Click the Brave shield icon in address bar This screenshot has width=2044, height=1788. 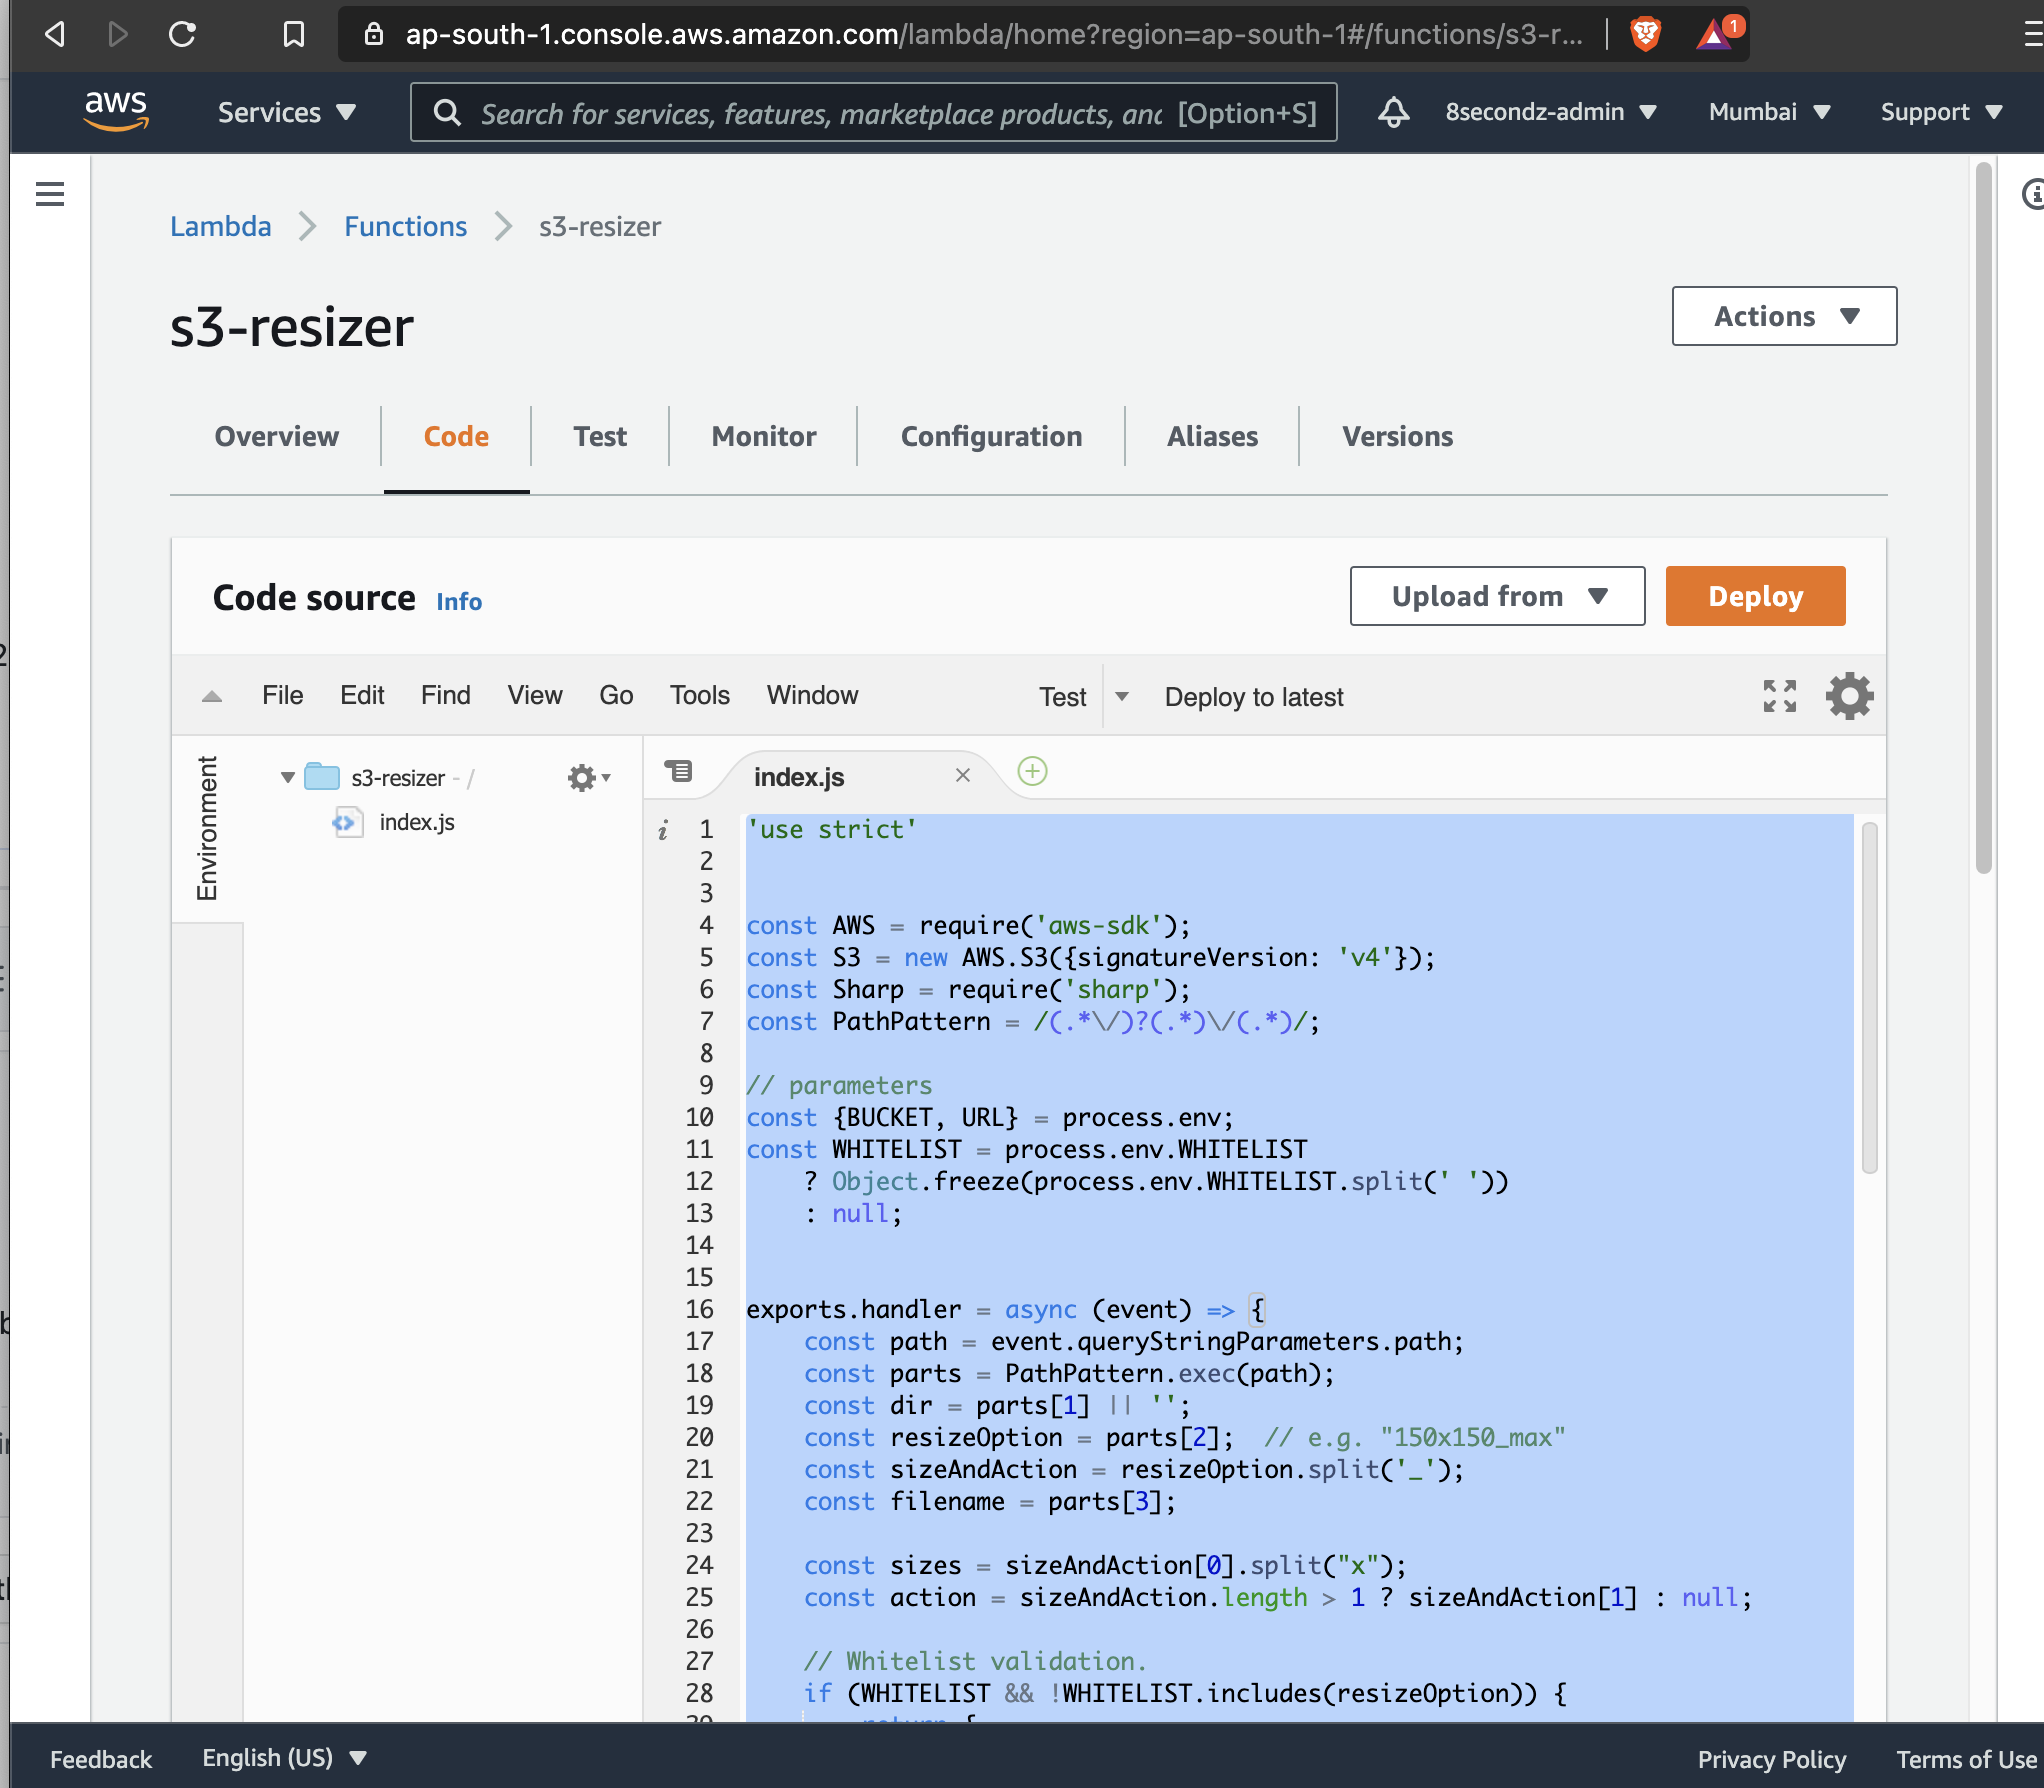pos(1646,33)
